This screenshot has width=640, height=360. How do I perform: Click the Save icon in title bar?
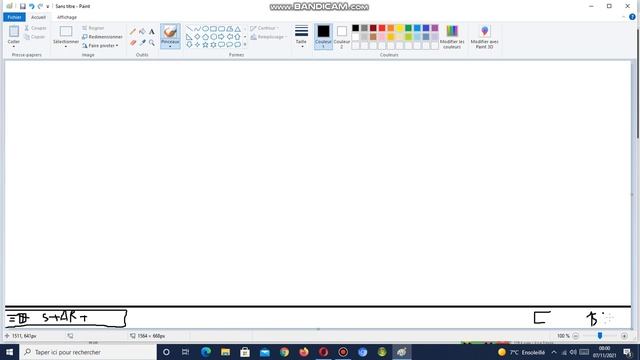tap(23, 6)
